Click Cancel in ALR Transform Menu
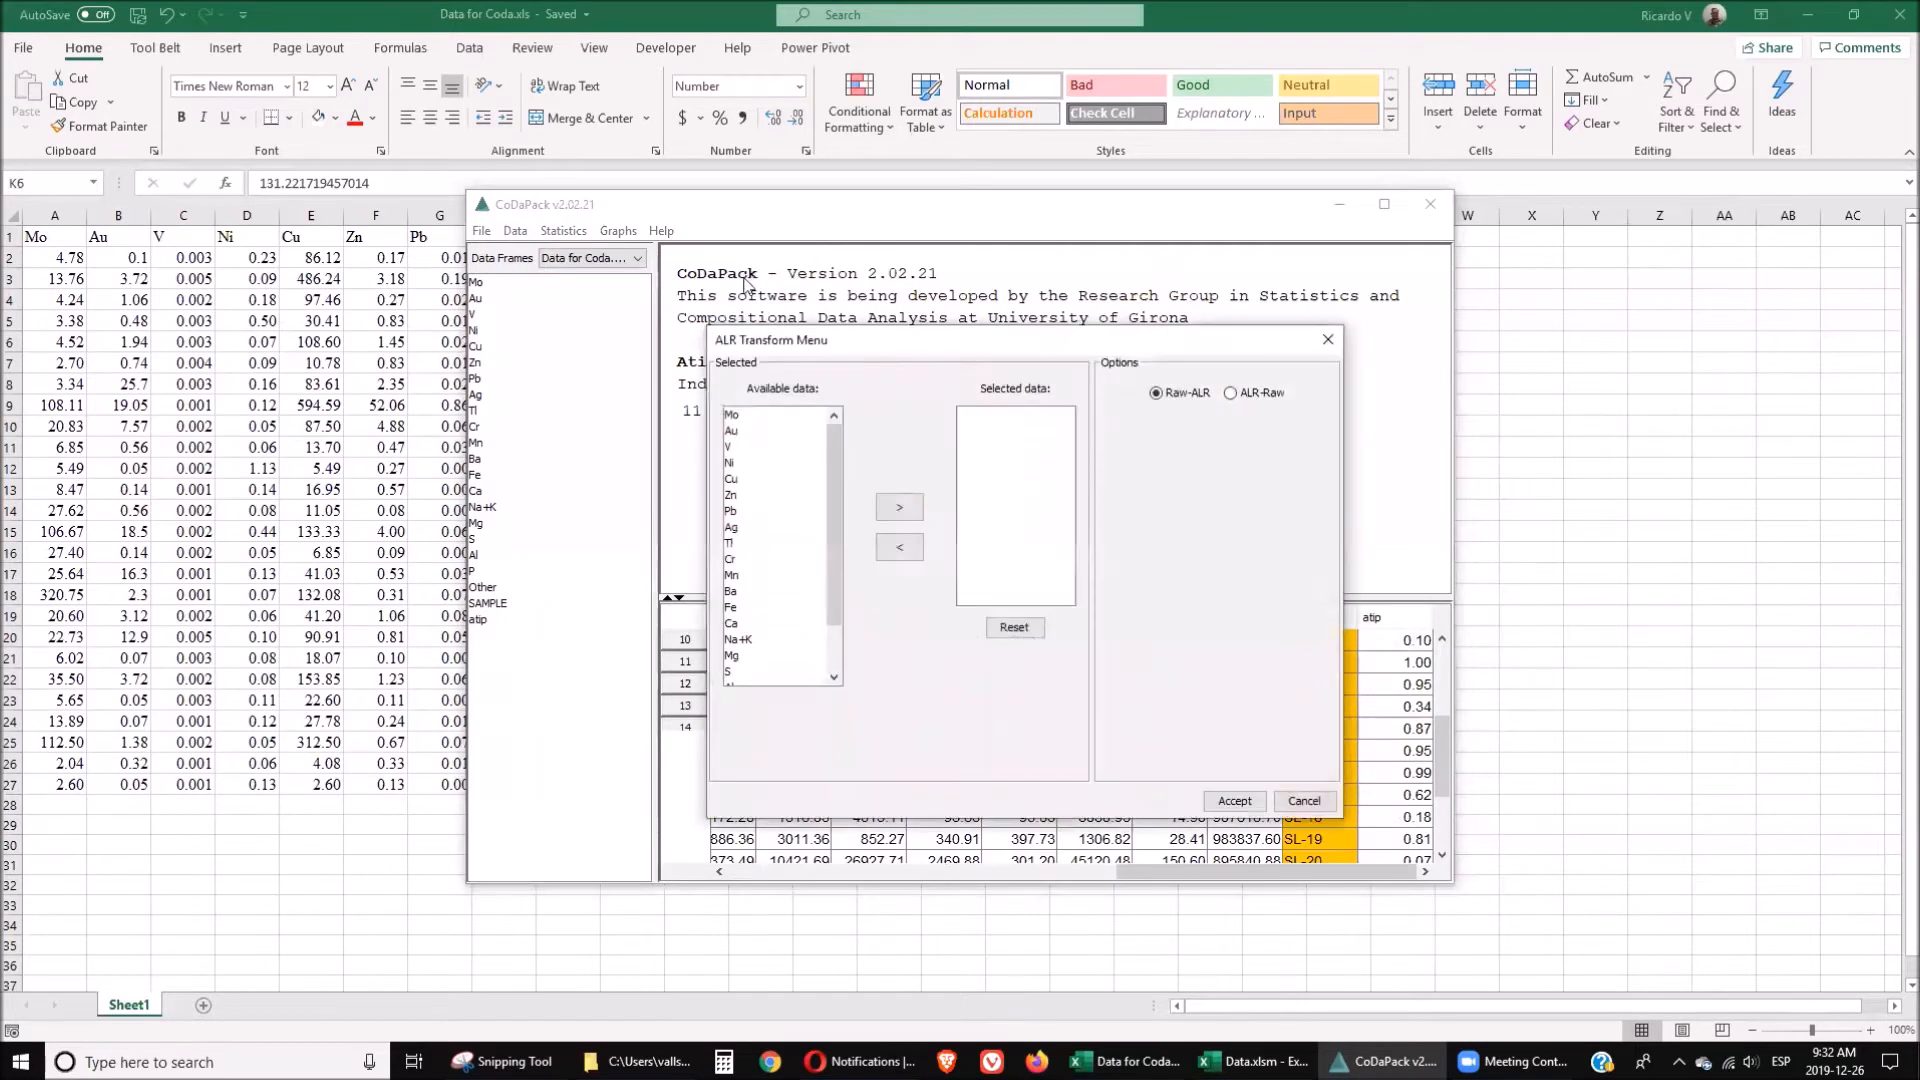Viewport: 1920px width, 1080px height. 1304,801
